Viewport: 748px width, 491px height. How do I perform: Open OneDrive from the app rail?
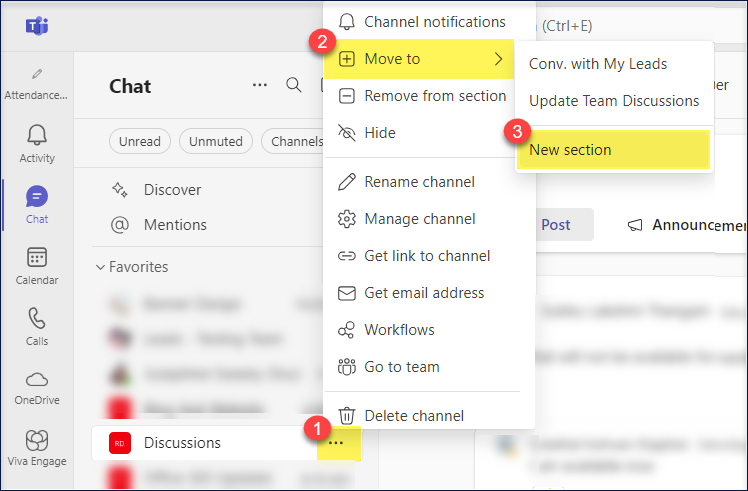pyautogui.click(x=36, y=387)
